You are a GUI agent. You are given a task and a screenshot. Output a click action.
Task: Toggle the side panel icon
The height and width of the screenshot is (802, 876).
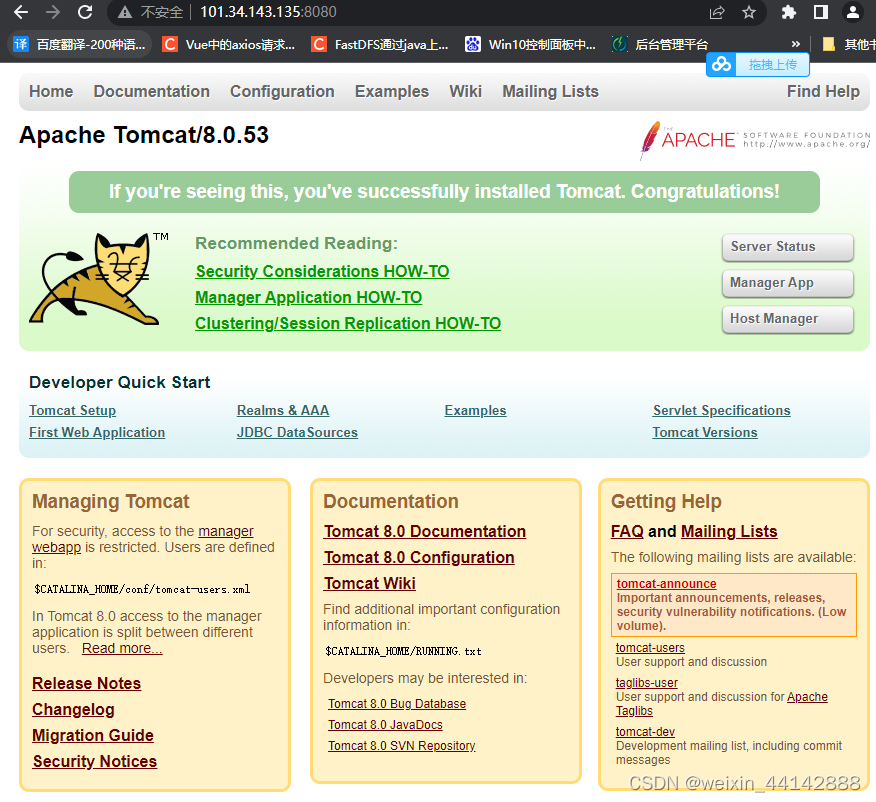821,12
